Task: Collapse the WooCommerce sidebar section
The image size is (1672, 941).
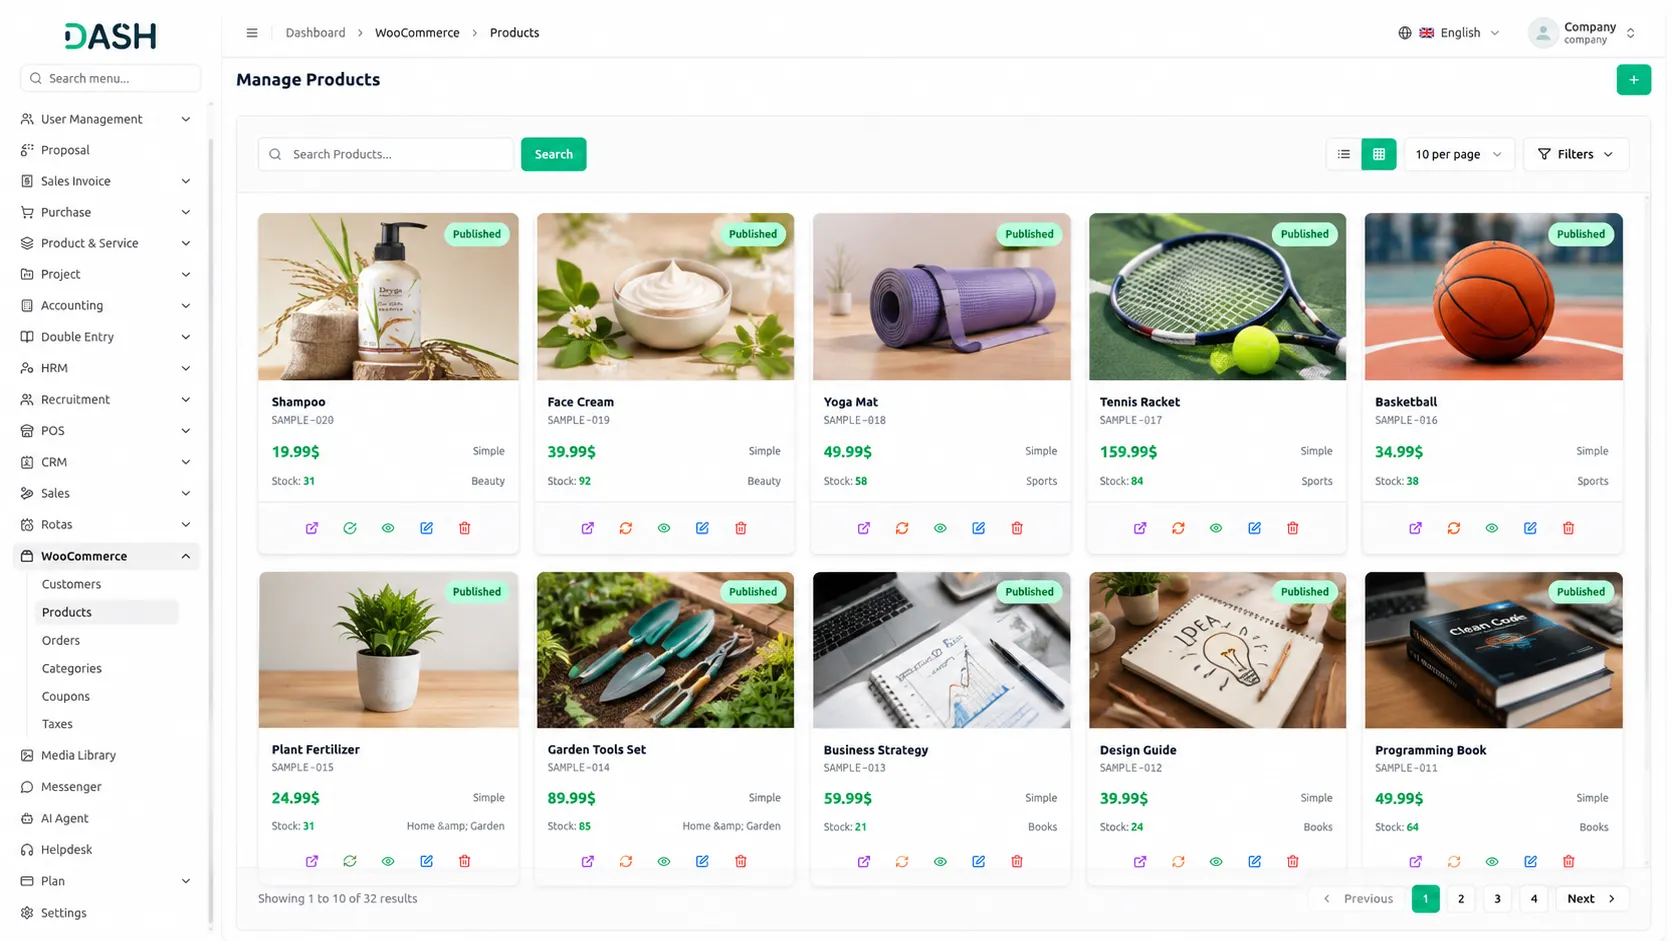Action: pyautogui.click(x=106, y=556)
